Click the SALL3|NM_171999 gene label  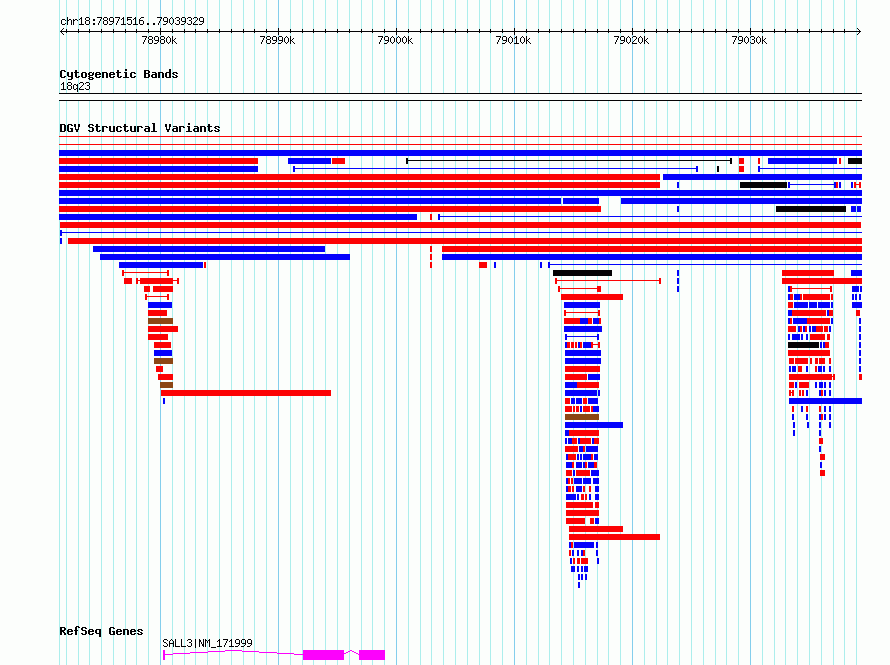[207, 643]
